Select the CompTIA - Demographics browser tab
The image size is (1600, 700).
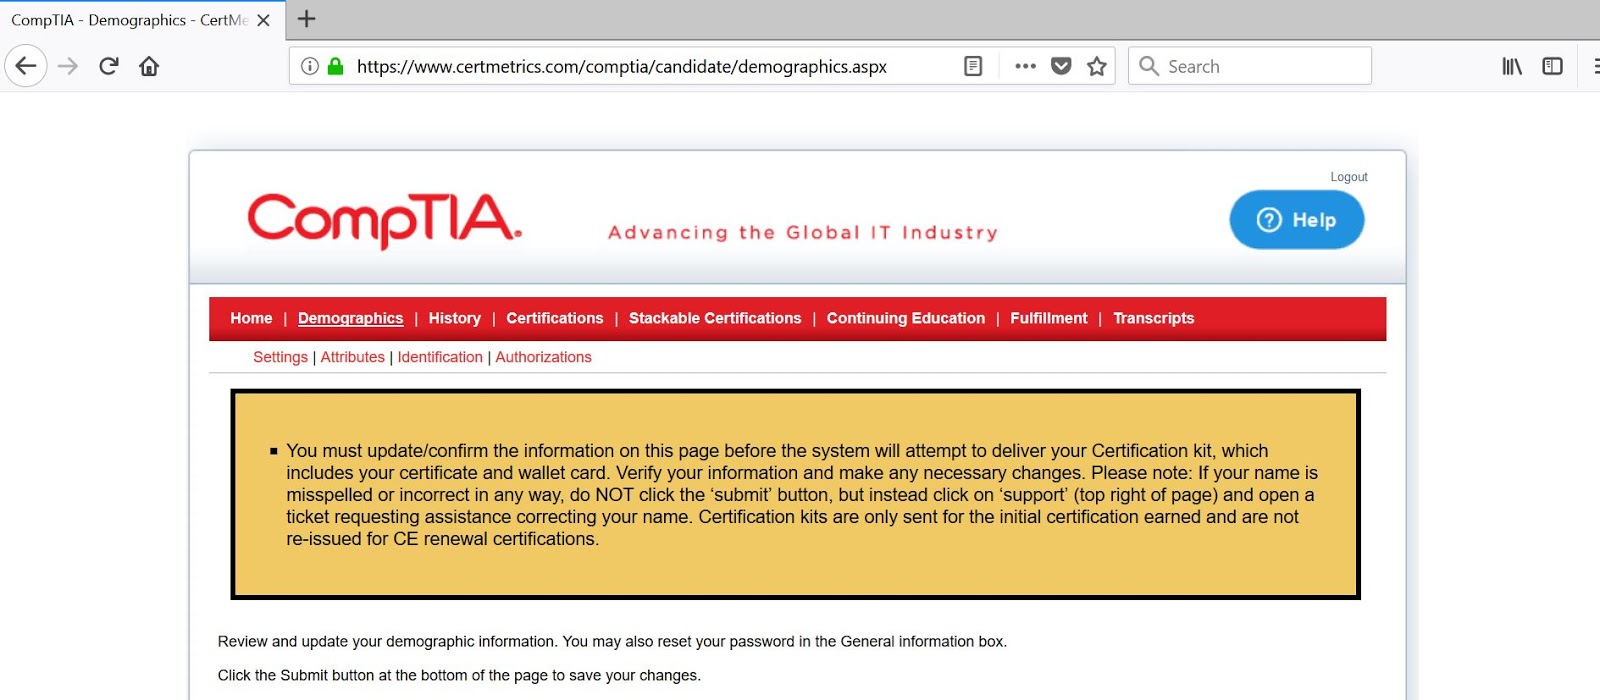[x=142, y=20]
